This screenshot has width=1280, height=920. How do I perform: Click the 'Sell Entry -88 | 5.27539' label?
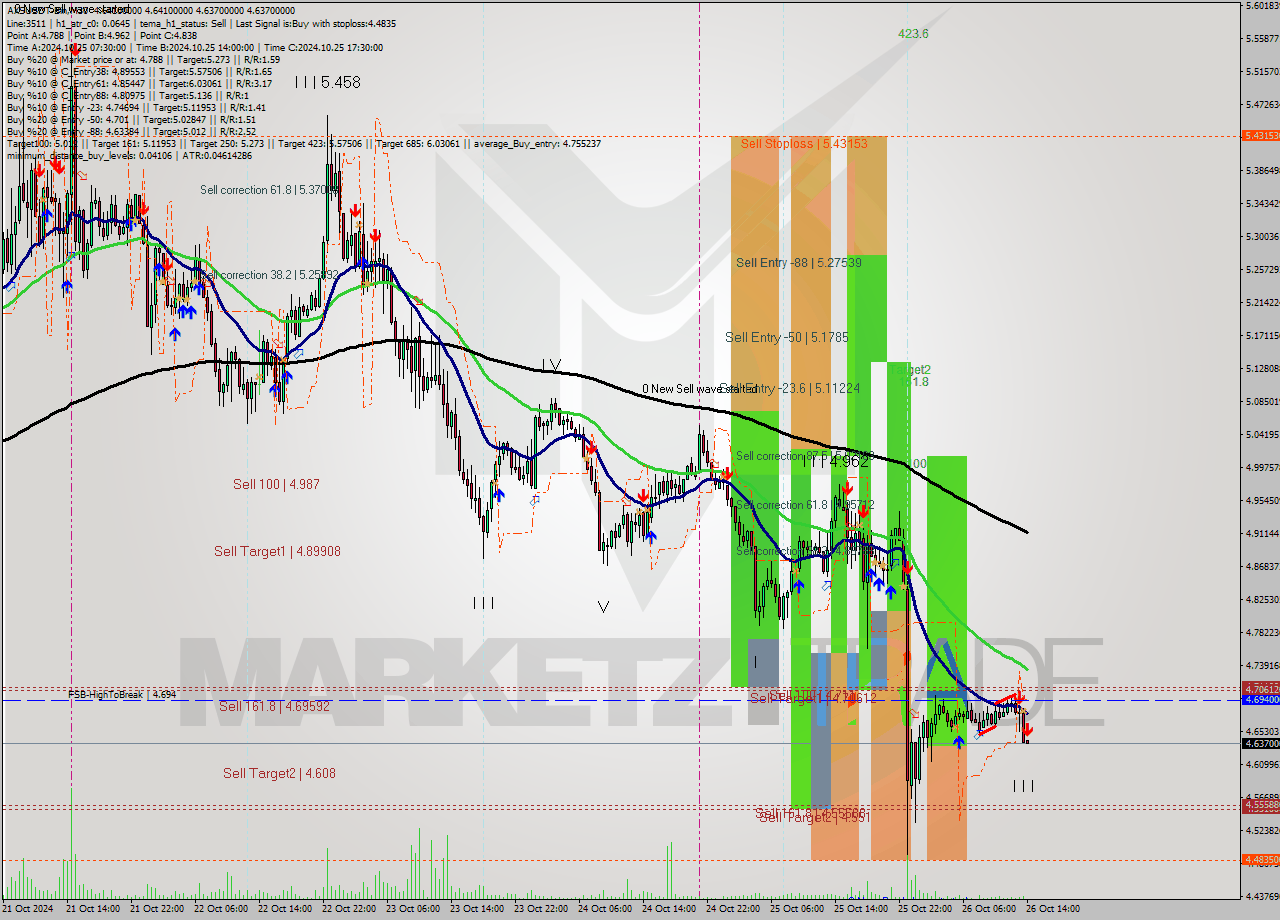click(x=798, y=263)
